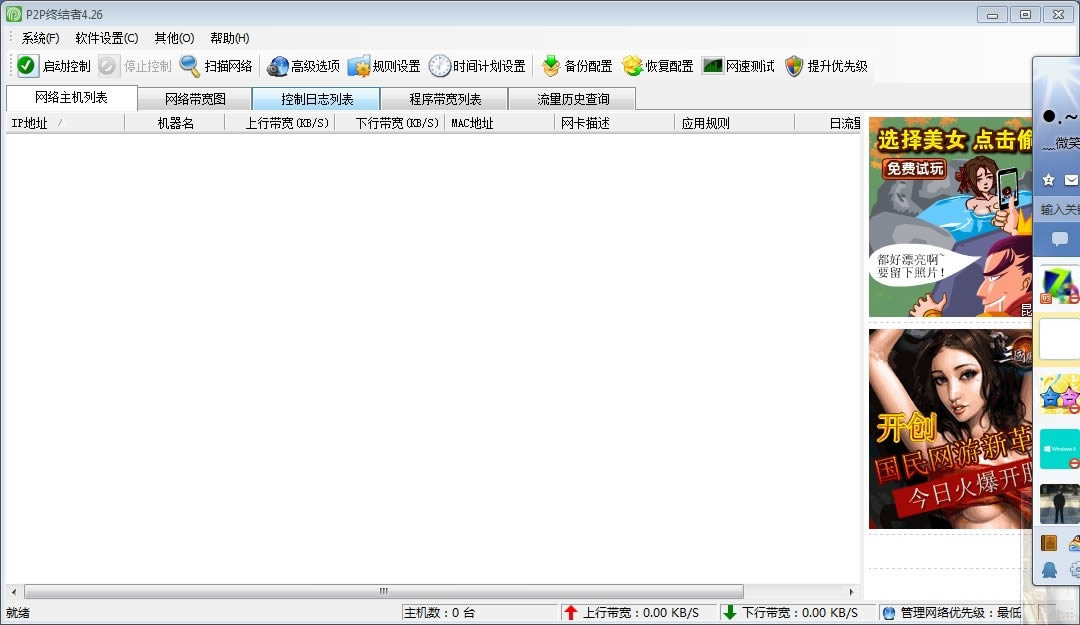Click 备份配置 backup config icon
The height and width of the screenshot is (625, 1080).
(x=551, y=66)
